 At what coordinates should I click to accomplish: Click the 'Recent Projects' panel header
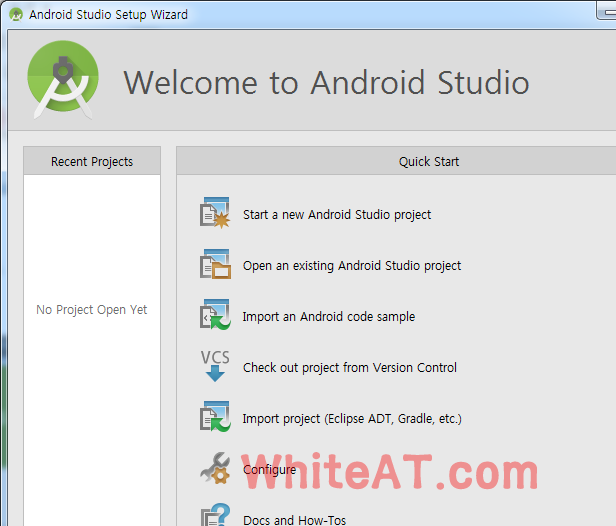click(x=92, y=161)
